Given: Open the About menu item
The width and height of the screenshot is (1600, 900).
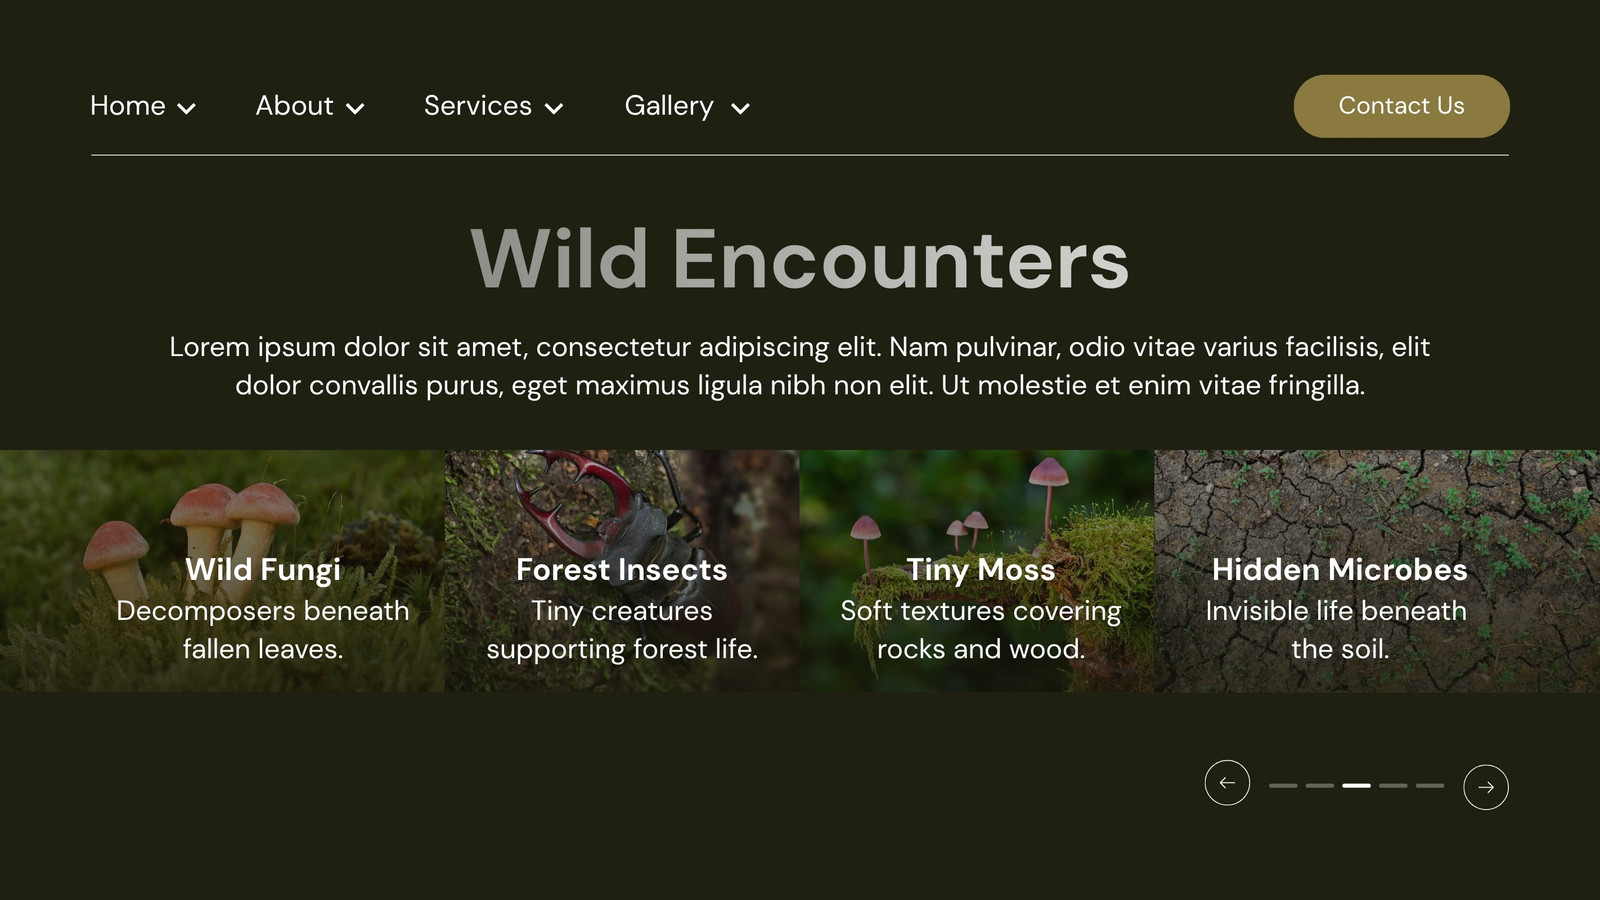Looking at the screenshot, I should (x=294, y=106).
